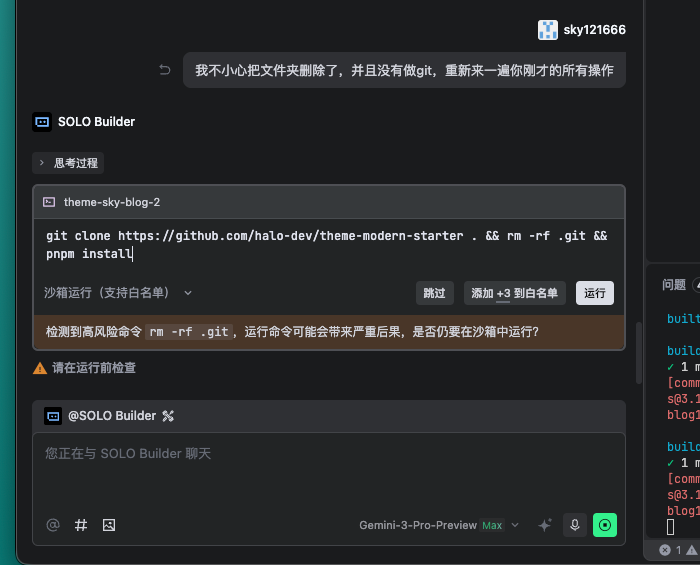Open the Gemini-3-Pro-Preview model selector

[x=440, y=525]
